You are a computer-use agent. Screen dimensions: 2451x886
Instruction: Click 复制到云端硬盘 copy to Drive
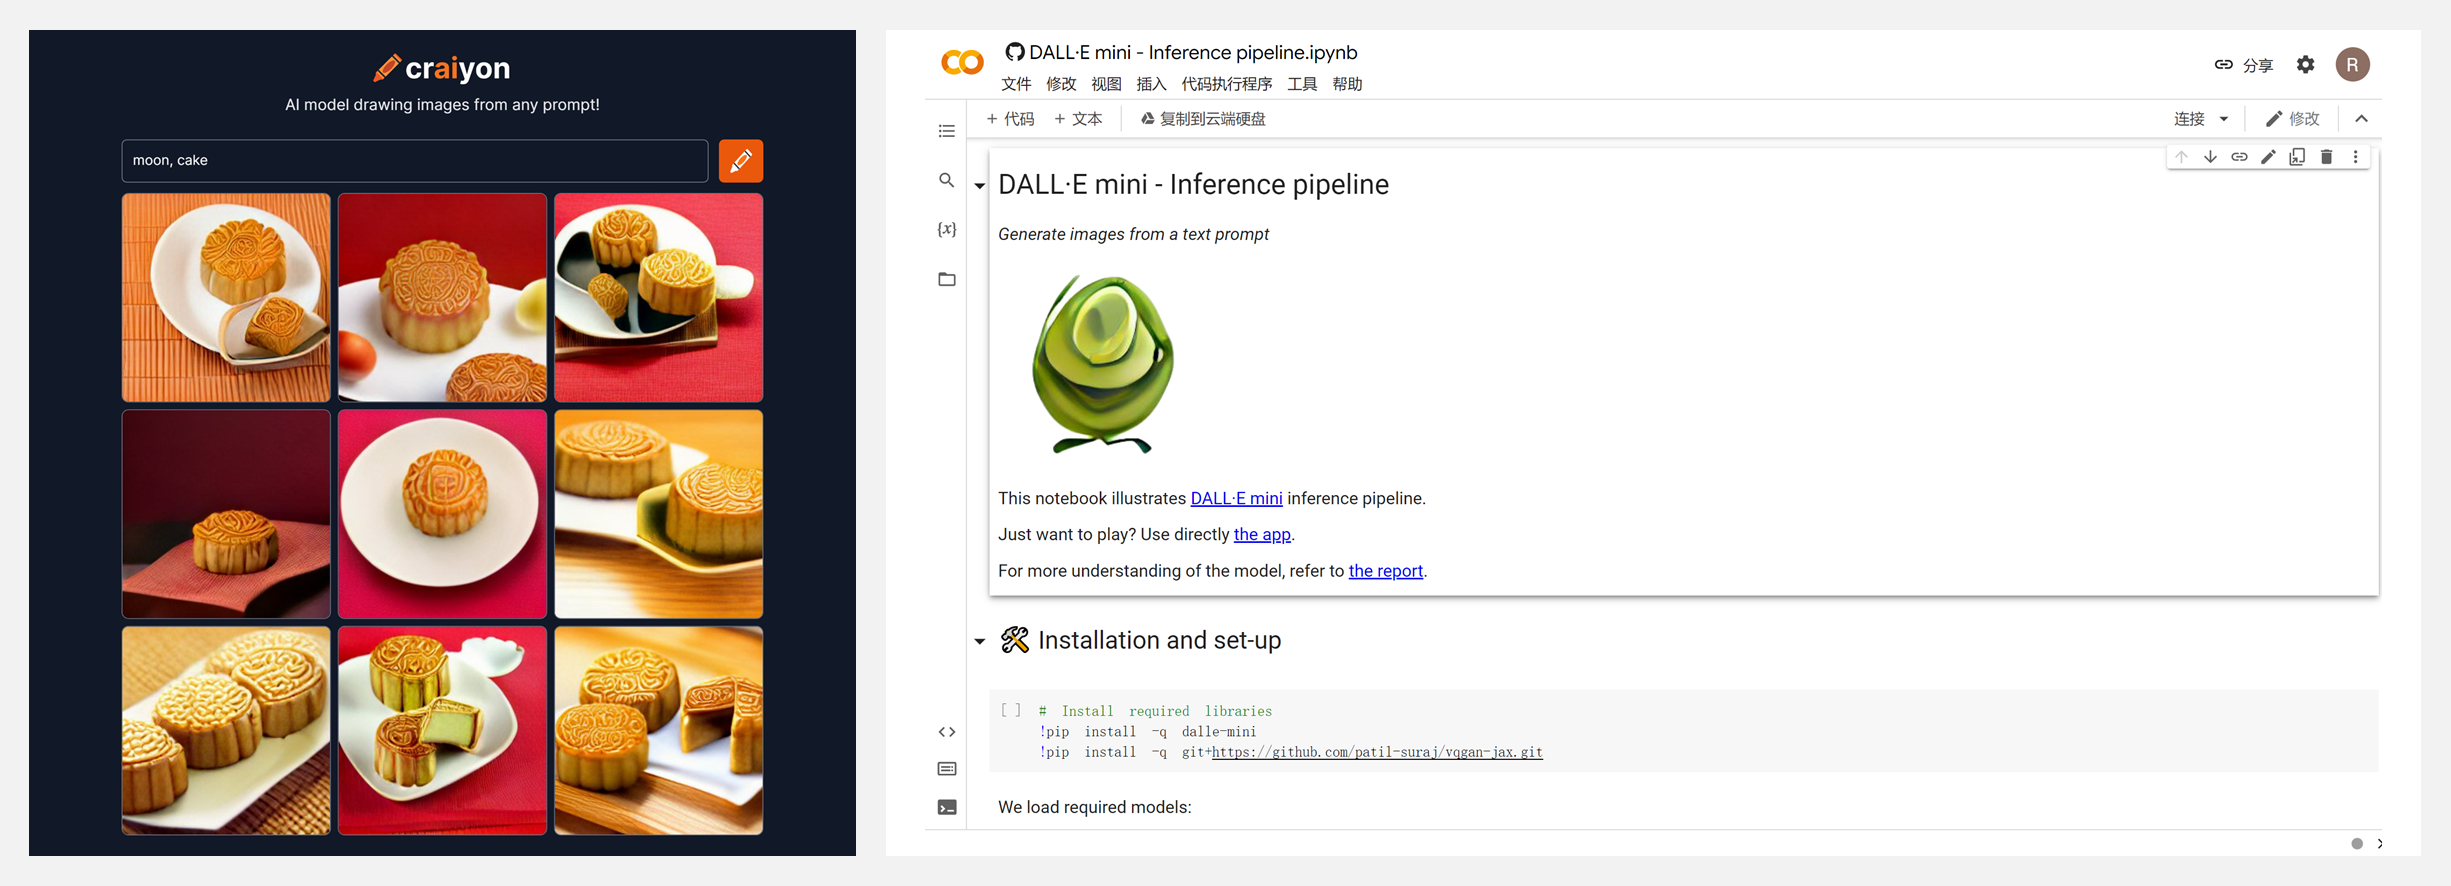tap(1203, 119)
